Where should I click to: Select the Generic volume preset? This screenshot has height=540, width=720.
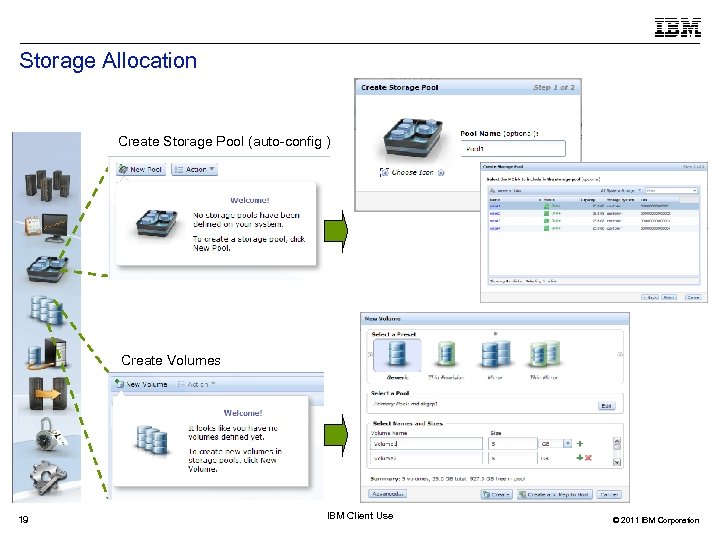(x=397, y=360)
